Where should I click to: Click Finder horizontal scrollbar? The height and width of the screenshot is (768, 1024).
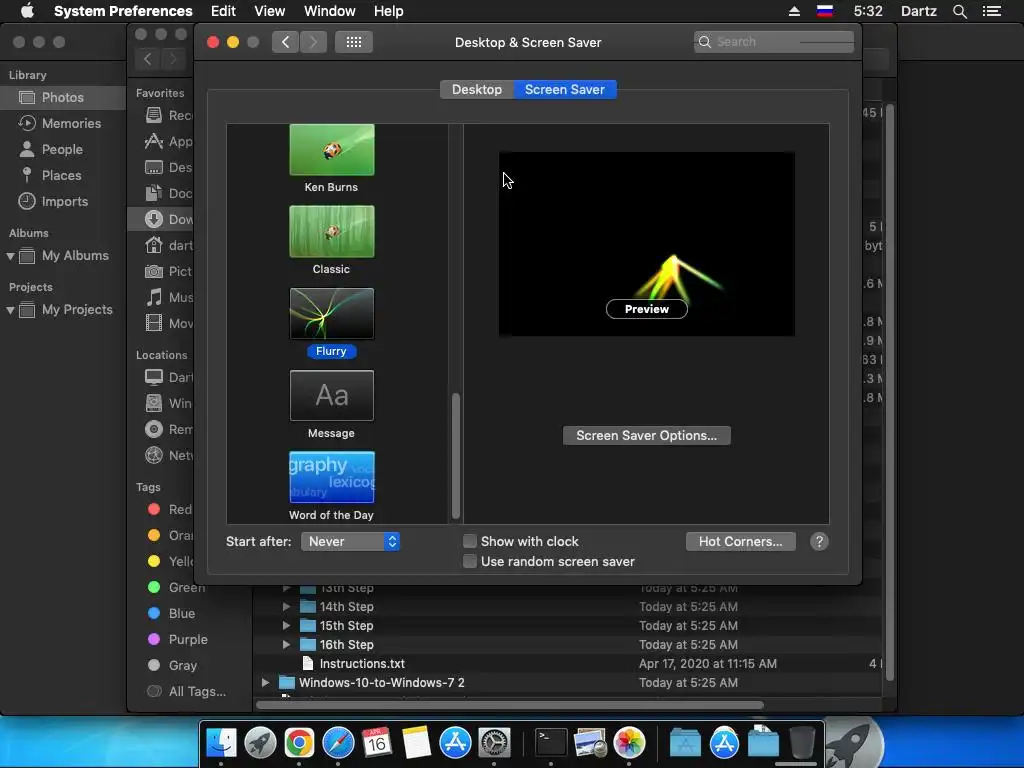[510, 705]
